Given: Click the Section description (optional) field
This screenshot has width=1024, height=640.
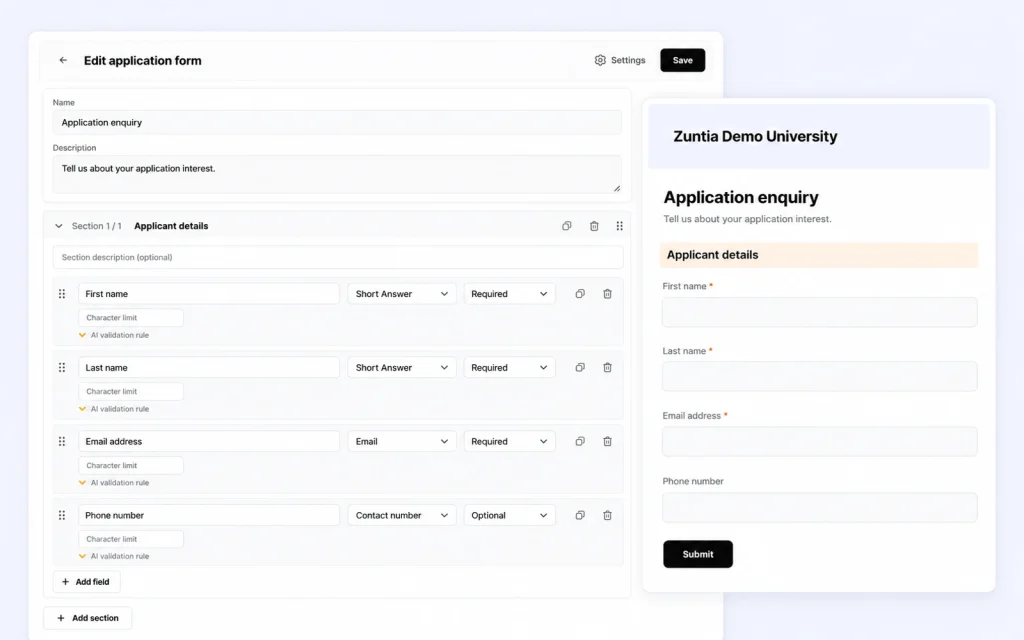Looking at the screenshot, I should click(338, 257).
